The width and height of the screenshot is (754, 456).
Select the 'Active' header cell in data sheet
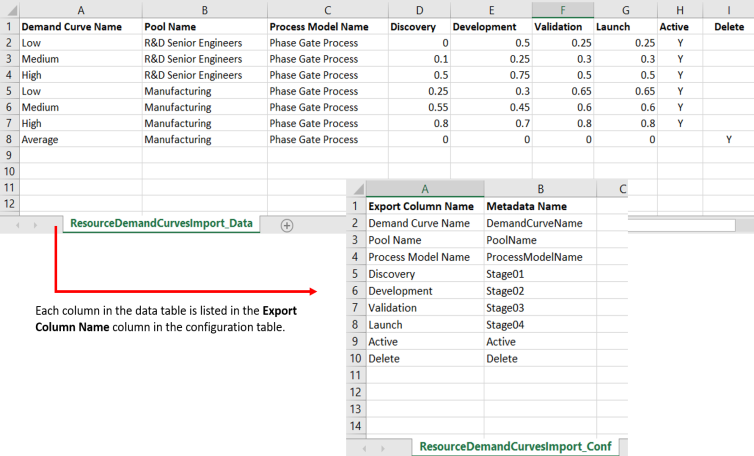[x=680, y=27]
